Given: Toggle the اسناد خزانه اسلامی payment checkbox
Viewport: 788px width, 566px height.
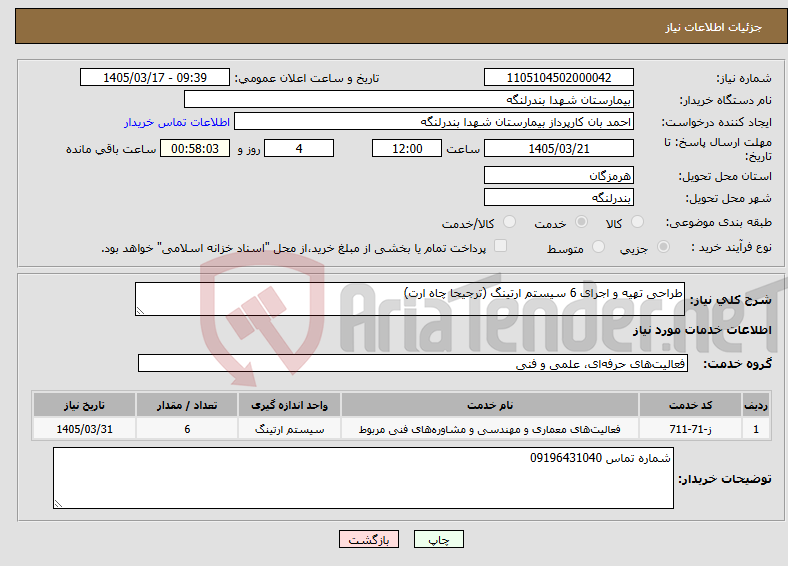Looking at the screenshot, I should point(500,246).
